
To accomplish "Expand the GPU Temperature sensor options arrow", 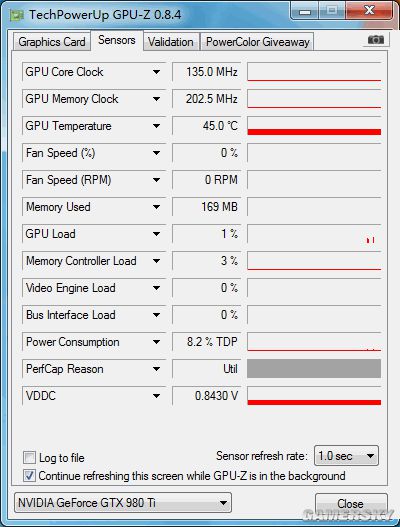I will [x=156, y=126].
